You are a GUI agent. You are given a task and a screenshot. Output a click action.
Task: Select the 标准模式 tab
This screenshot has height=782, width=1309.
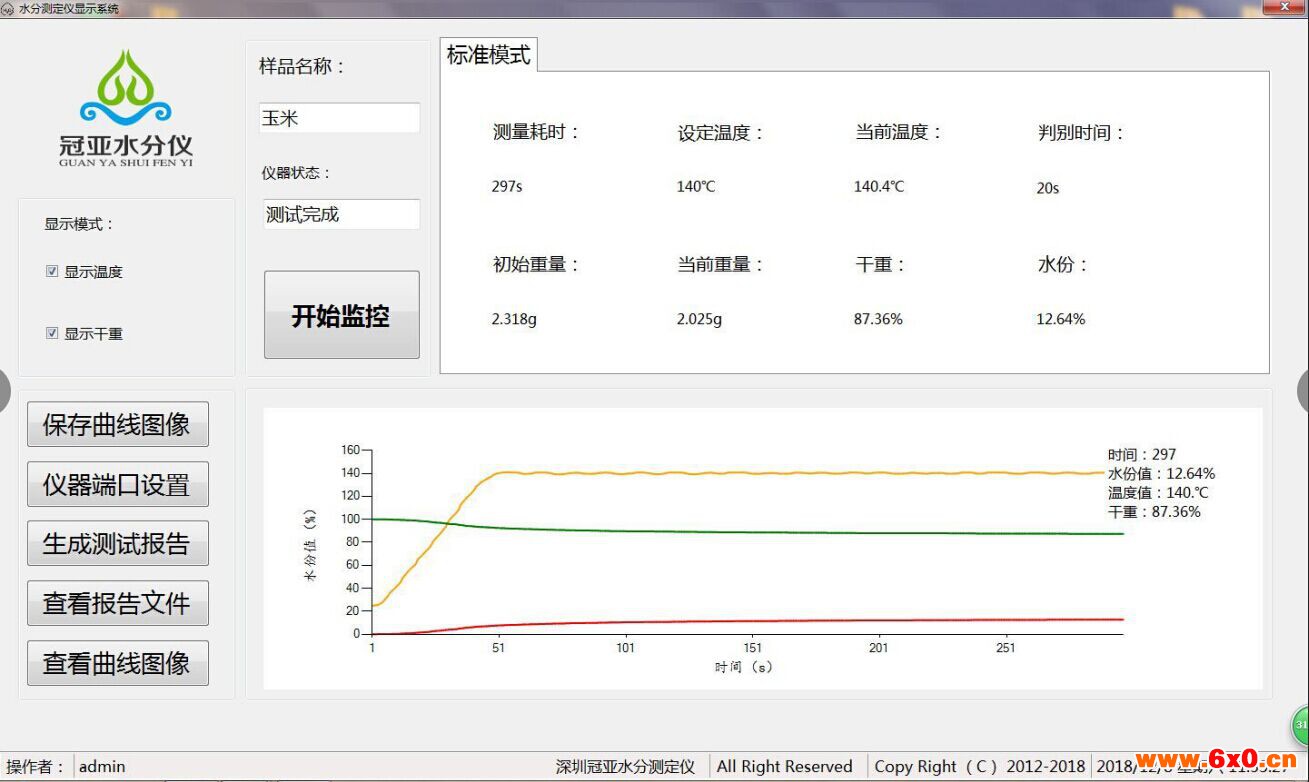pos(489,55)
